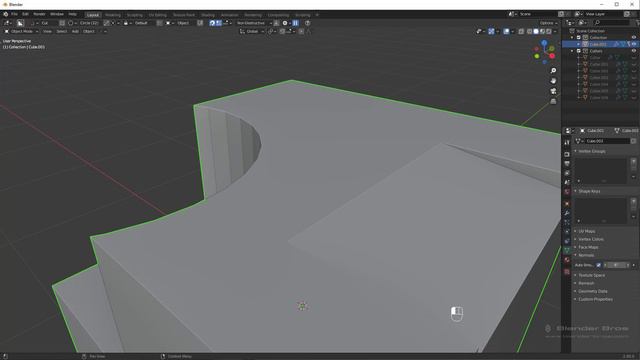640x360 pixels.
Task: Hide Collection using its eye icon
Action: [634, 38]
